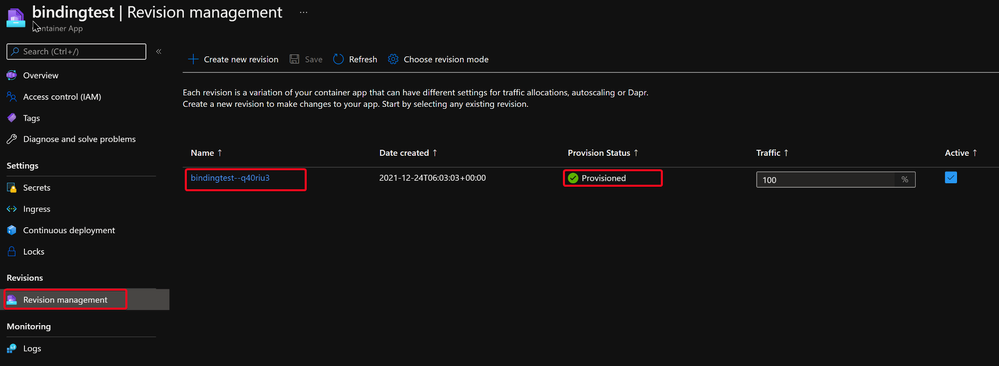Select the Continuous deployment icon

pos(11,230)
